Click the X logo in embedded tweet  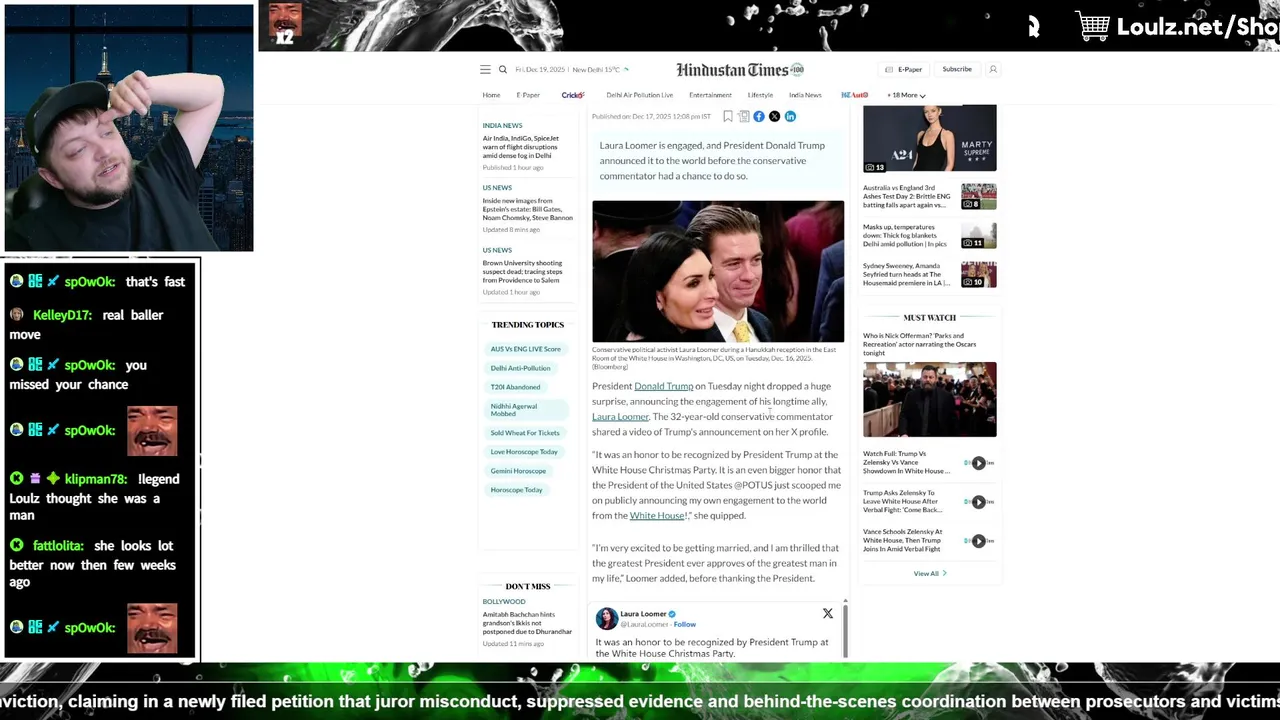(x=828, y=613)
